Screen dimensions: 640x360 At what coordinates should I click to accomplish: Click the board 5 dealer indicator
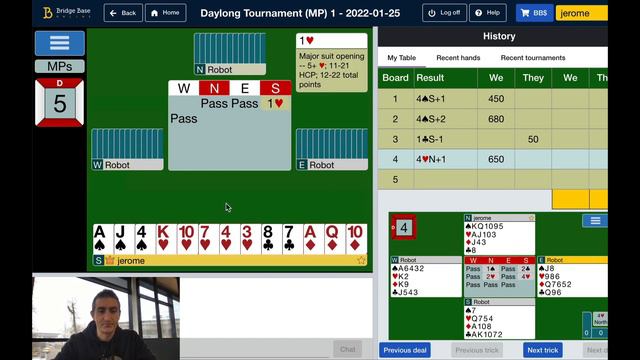tap(60, 102)
